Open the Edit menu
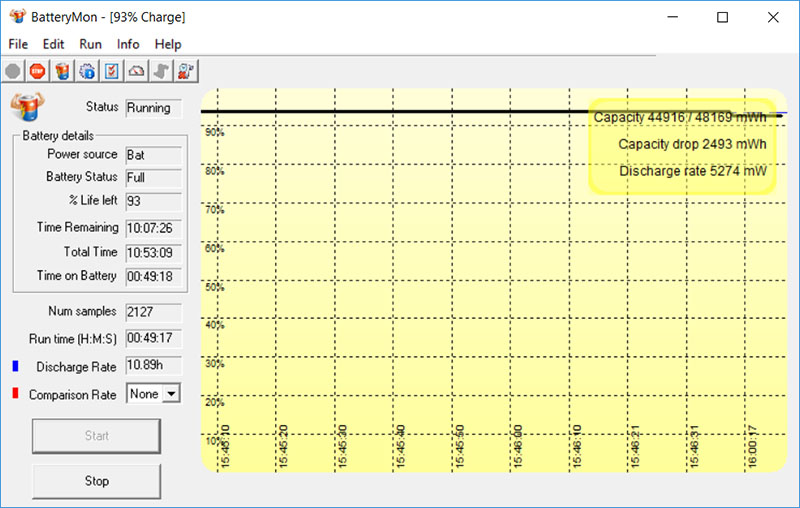800x508 pixels. click(53, 44)
